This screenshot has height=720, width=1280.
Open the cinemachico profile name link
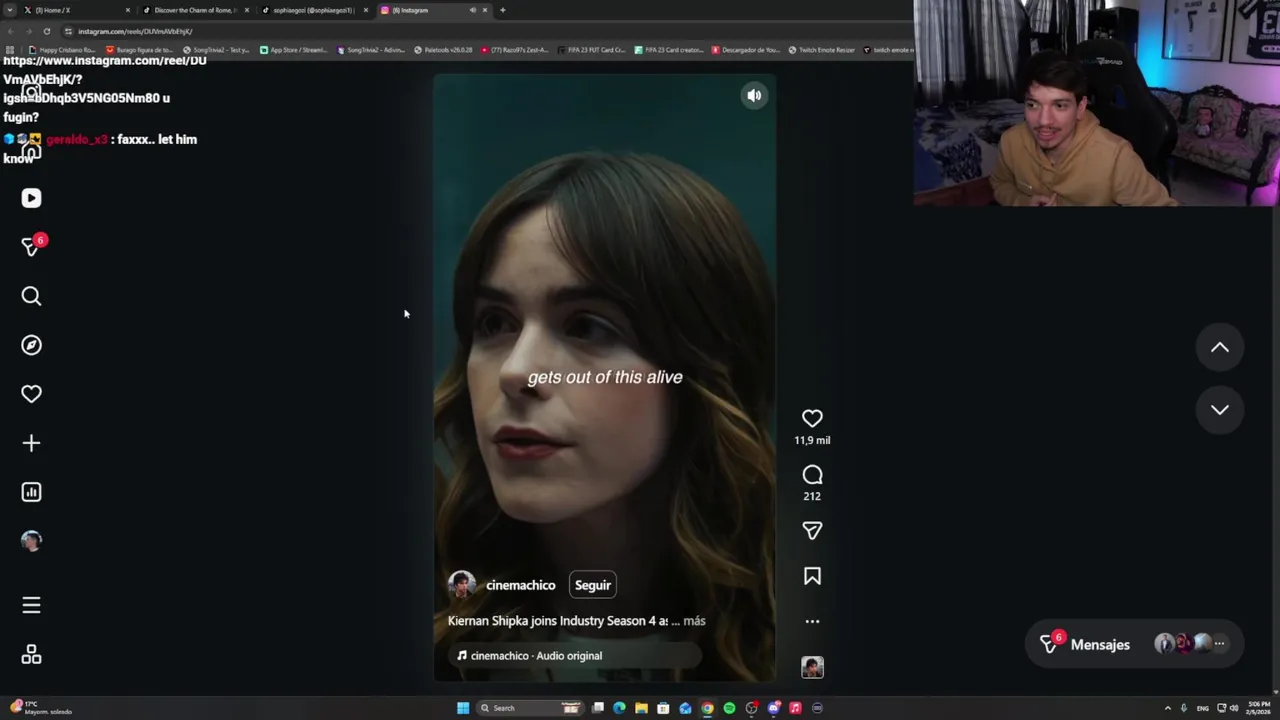click(x=520, y=585)
